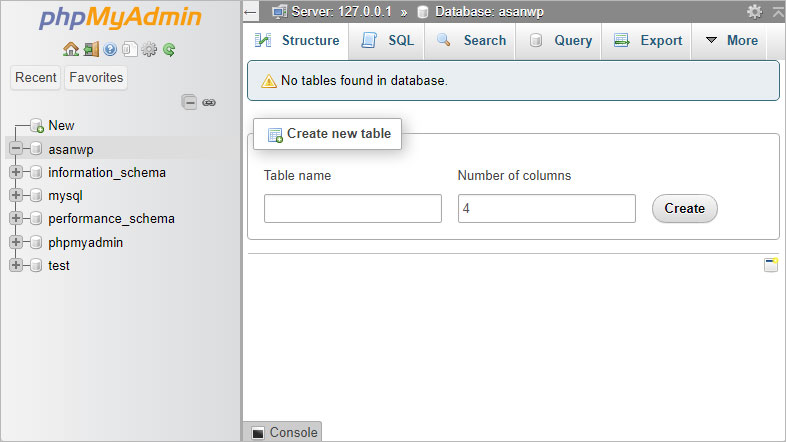Screen dimensions: 786x442
Task: Open page-related settings gear icon
Action: pos(754,12)
